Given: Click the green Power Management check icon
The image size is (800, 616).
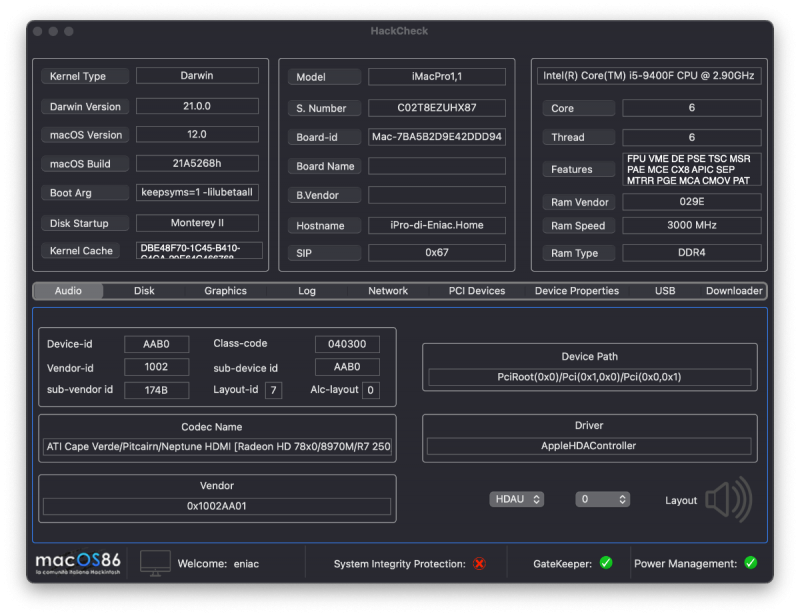Looking at the screenshot, I should click(750, 563).
